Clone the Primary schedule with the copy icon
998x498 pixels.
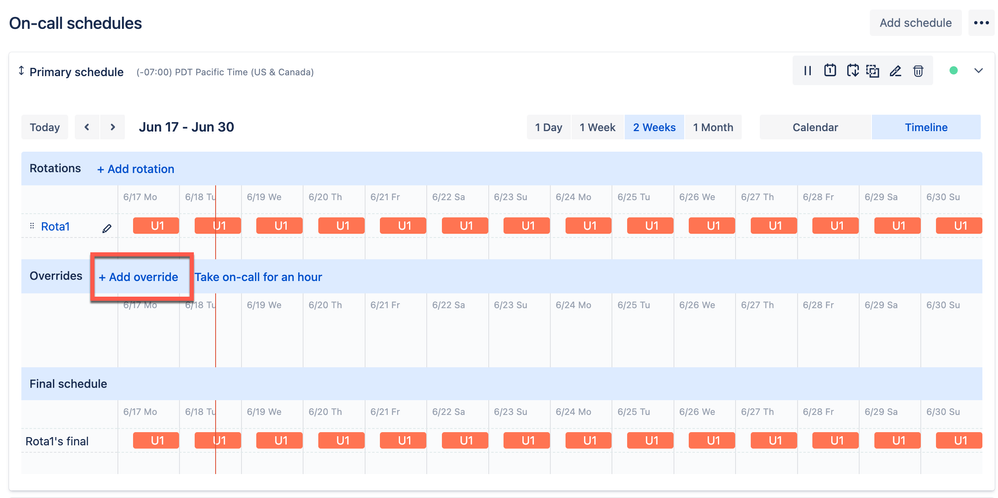[873, 71]
